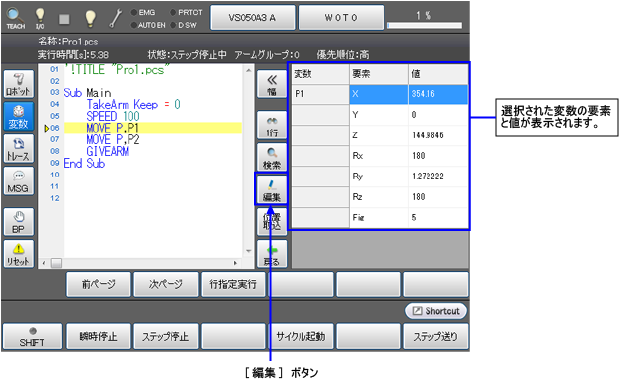619x379 pixels.
Task: Expand robot selection VS050A3 A
Action: 253,17
